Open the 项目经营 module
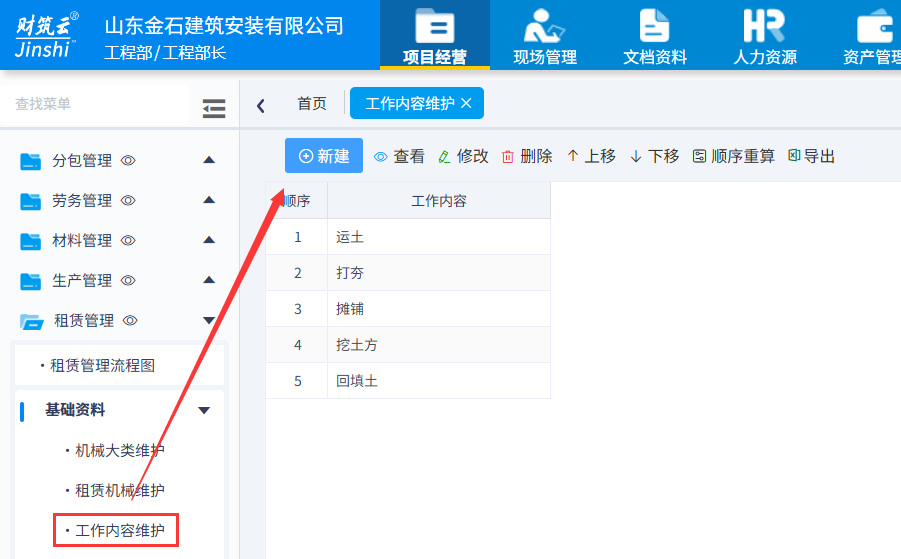The height and width of the screenshot is (559, 901). (434, 36)
